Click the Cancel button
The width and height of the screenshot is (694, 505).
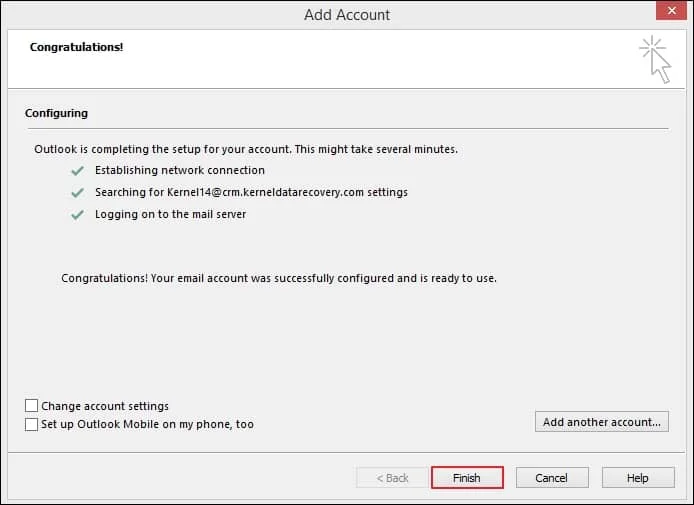point(552,478)
